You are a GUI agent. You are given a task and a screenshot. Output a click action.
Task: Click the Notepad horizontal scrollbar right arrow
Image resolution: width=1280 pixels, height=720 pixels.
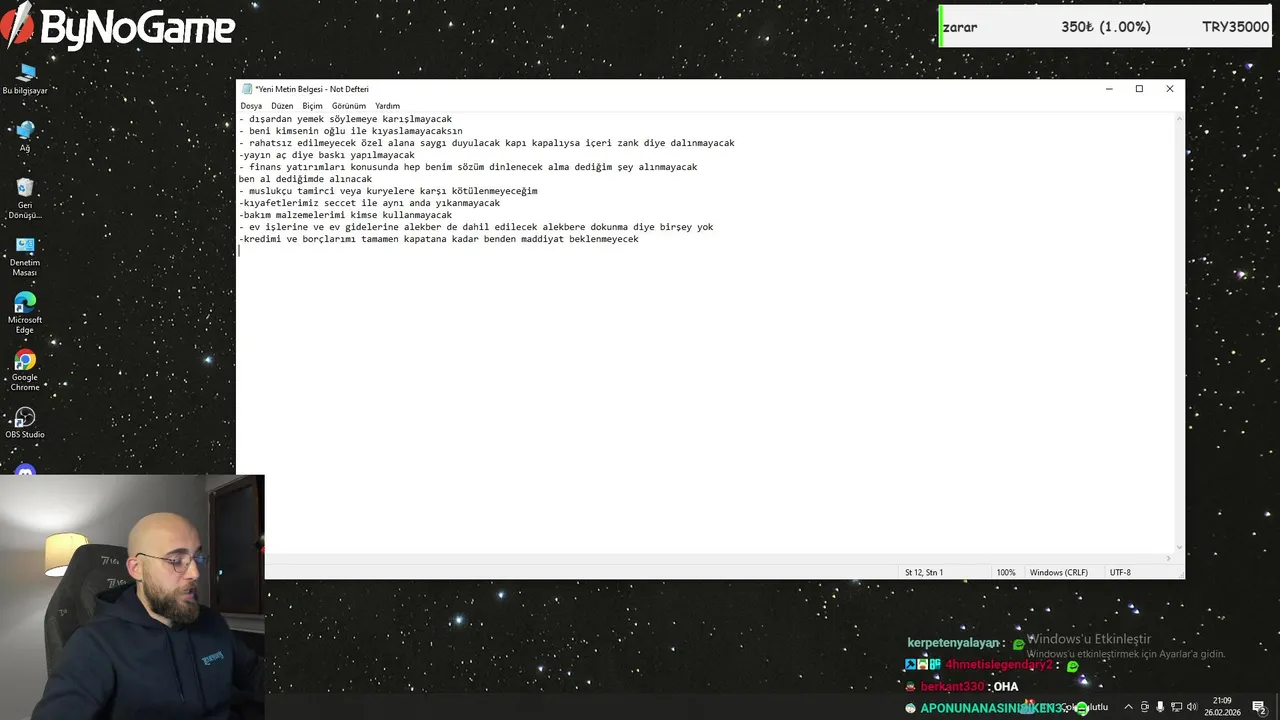tap(1168, 558)
